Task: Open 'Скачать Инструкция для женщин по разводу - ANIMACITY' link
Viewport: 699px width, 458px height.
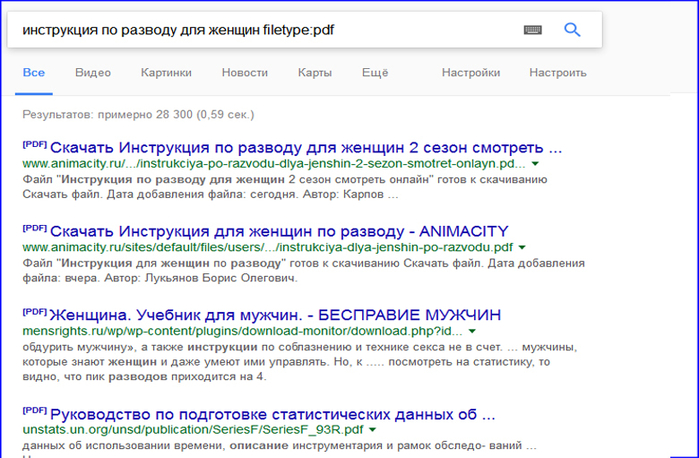Action: 277,229
